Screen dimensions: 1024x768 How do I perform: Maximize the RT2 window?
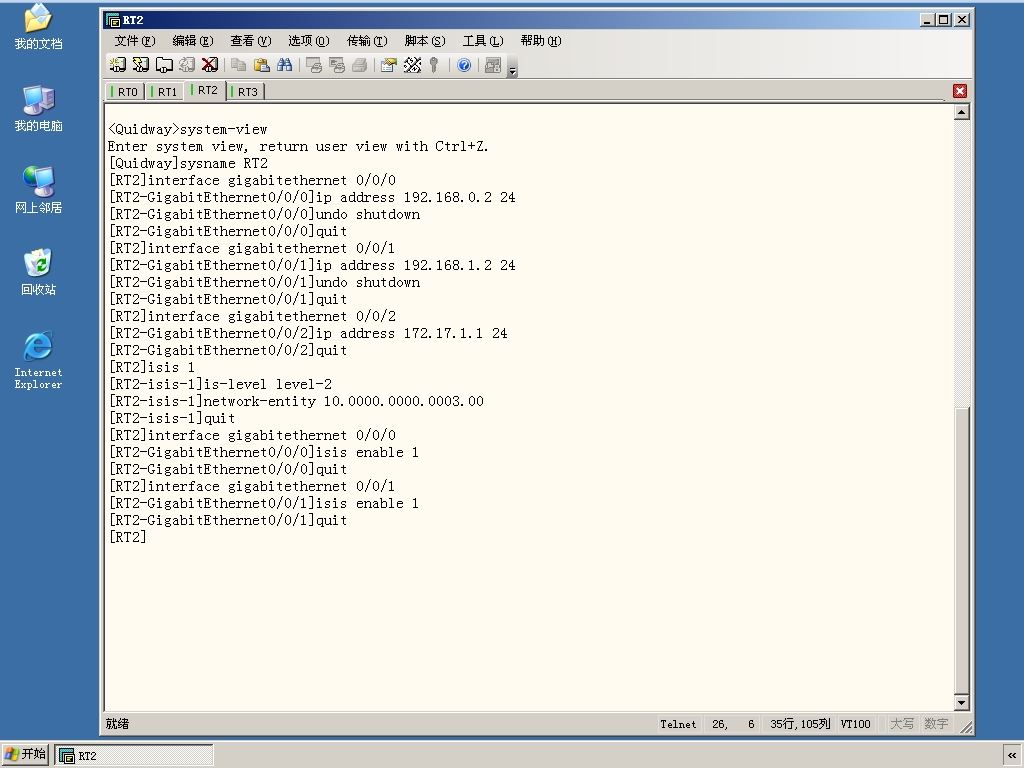944,20
